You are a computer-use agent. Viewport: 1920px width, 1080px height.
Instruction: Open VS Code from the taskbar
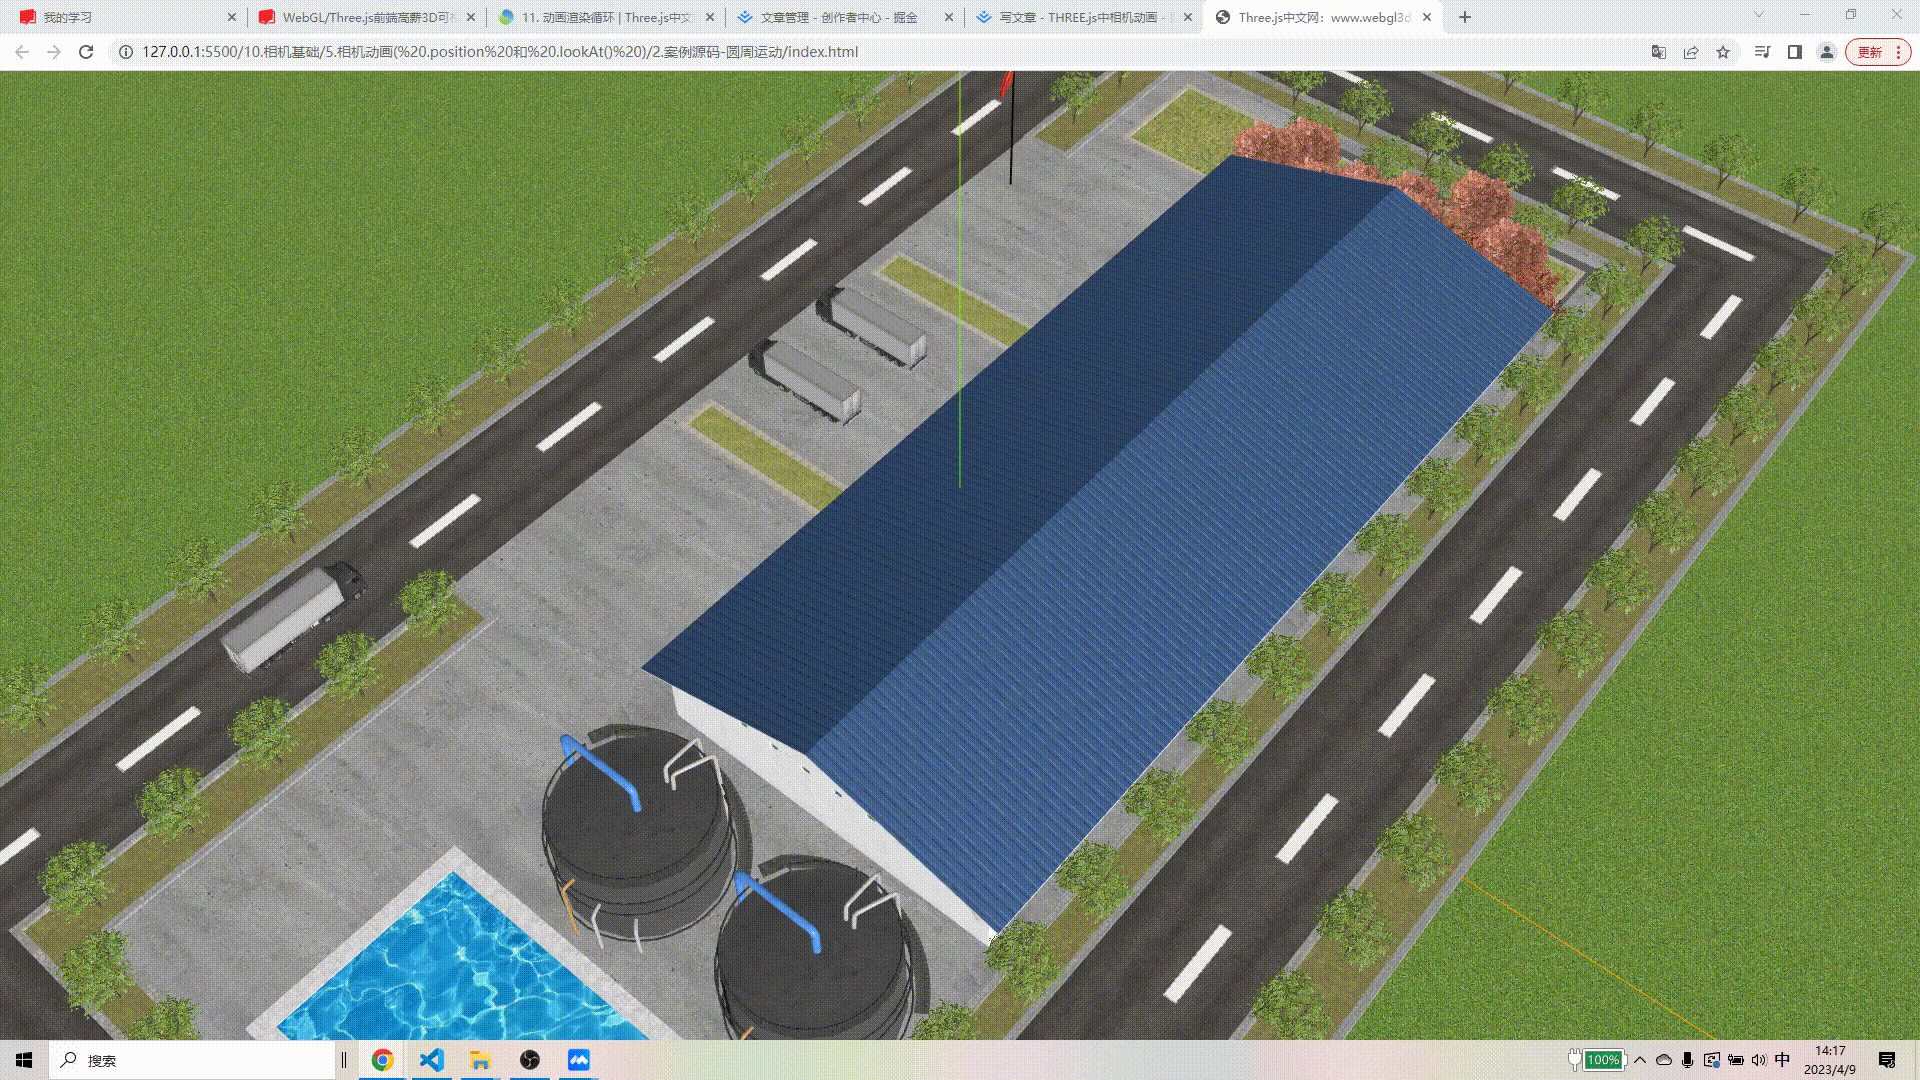tap(431, 1060)
